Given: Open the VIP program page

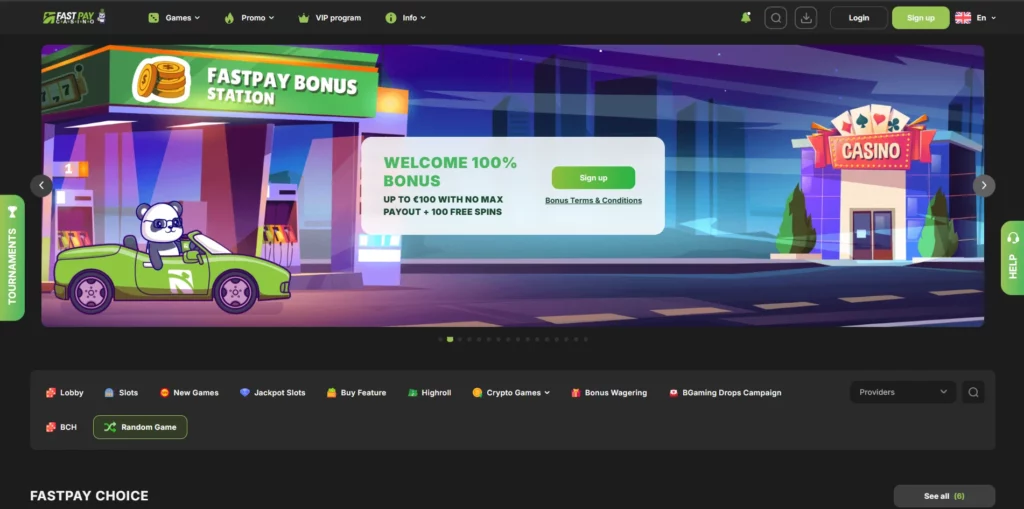Looking at the screenshot, I should click(x=330, y=18).
